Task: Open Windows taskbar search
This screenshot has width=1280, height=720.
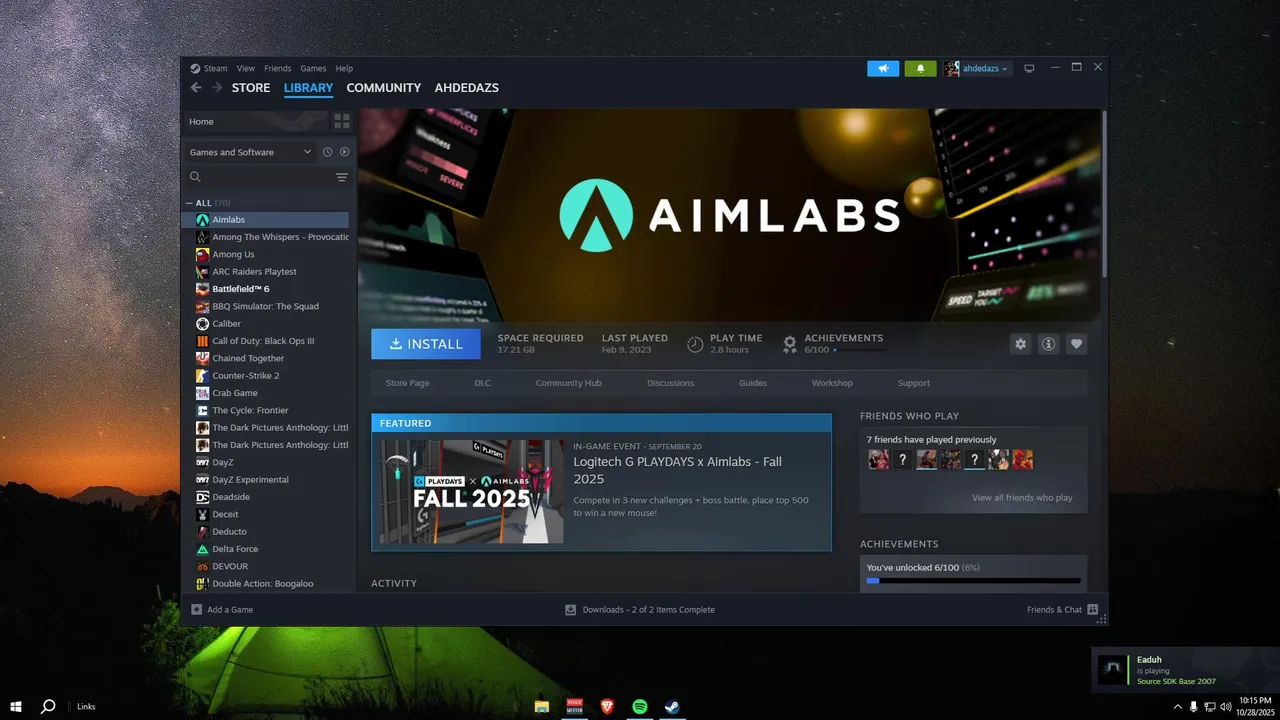Action: click(48, 706)
